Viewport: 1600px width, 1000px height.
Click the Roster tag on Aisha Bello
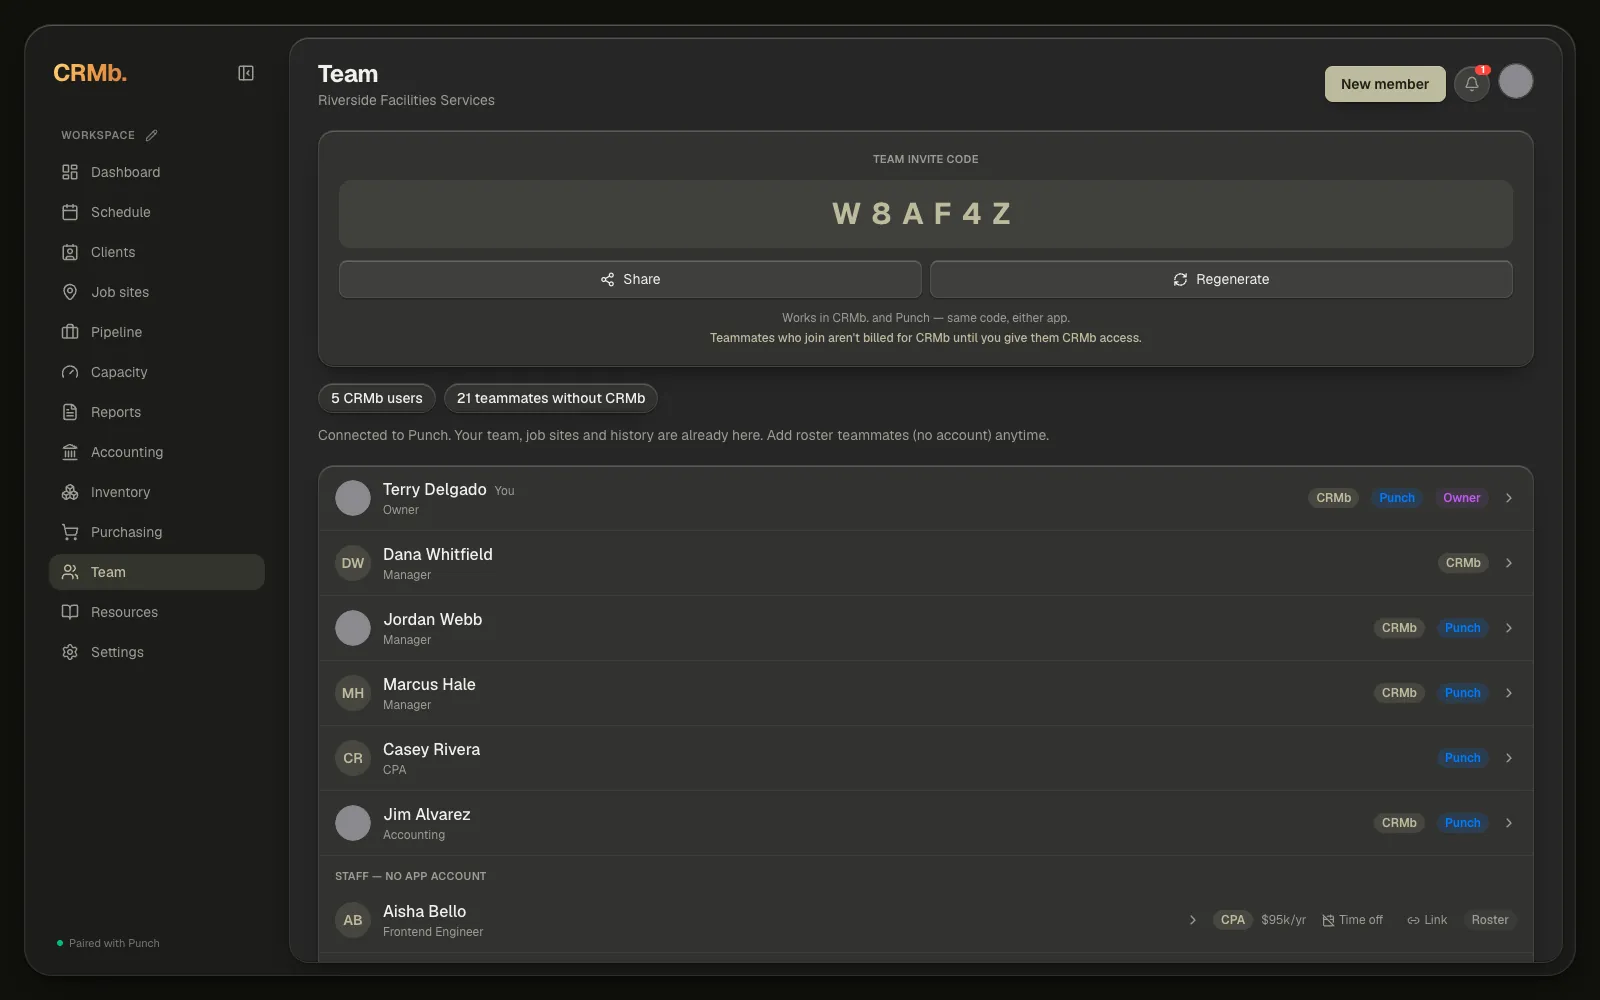1490,920
